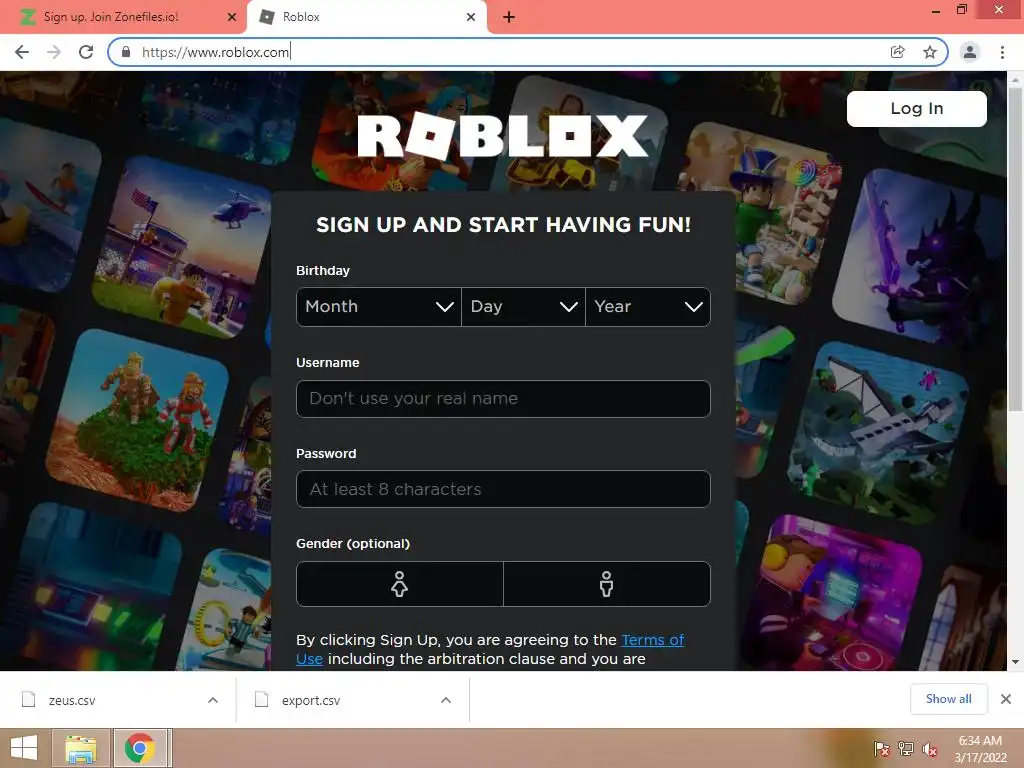Share this page using the share icon
The image size is (1024, 768).
[x=897, y=52]
